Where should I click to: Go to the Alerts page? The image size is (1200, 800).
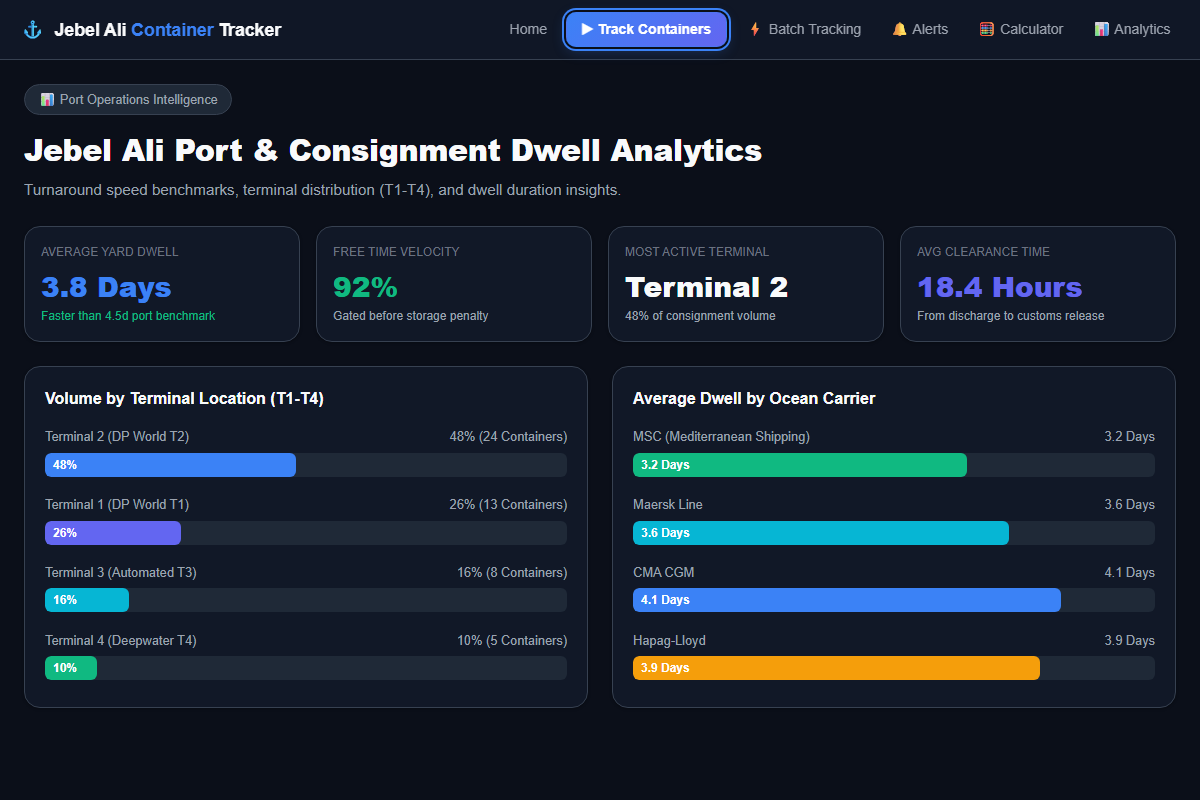[x=920, y=30]
